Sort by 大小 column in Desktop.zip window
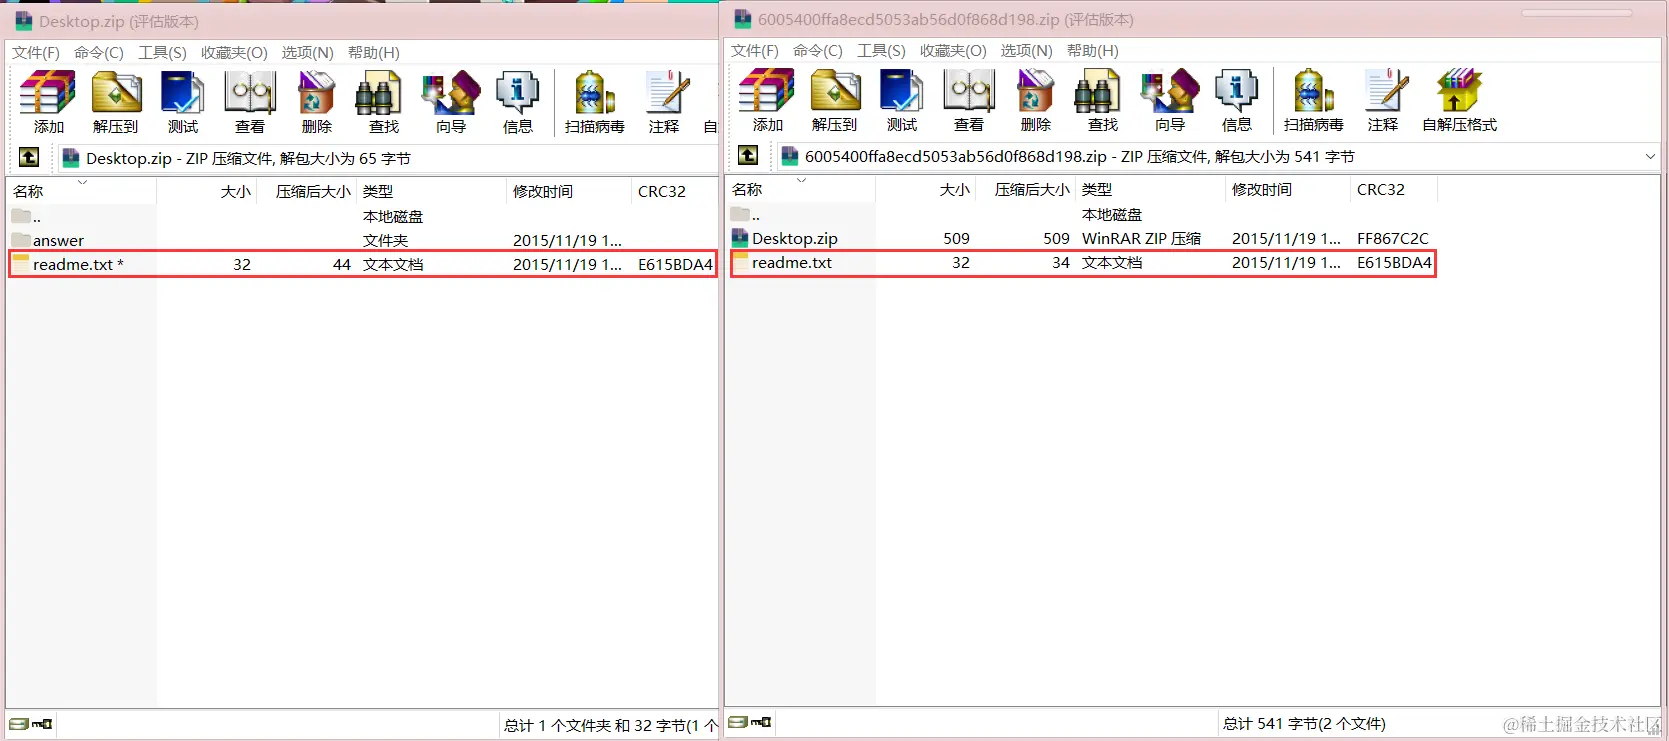This screenshot has height=741, width=1669. (x=207, y=191)
